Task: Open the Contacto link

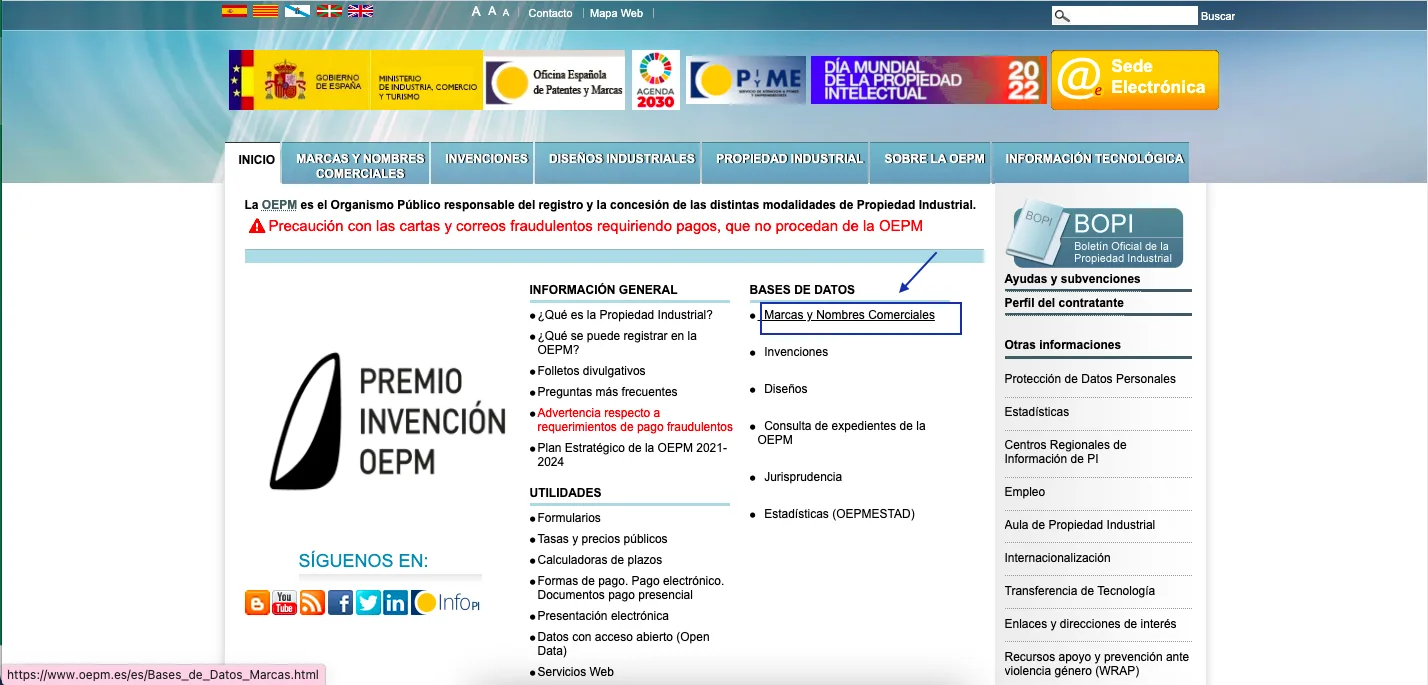Action: (550, 13)
